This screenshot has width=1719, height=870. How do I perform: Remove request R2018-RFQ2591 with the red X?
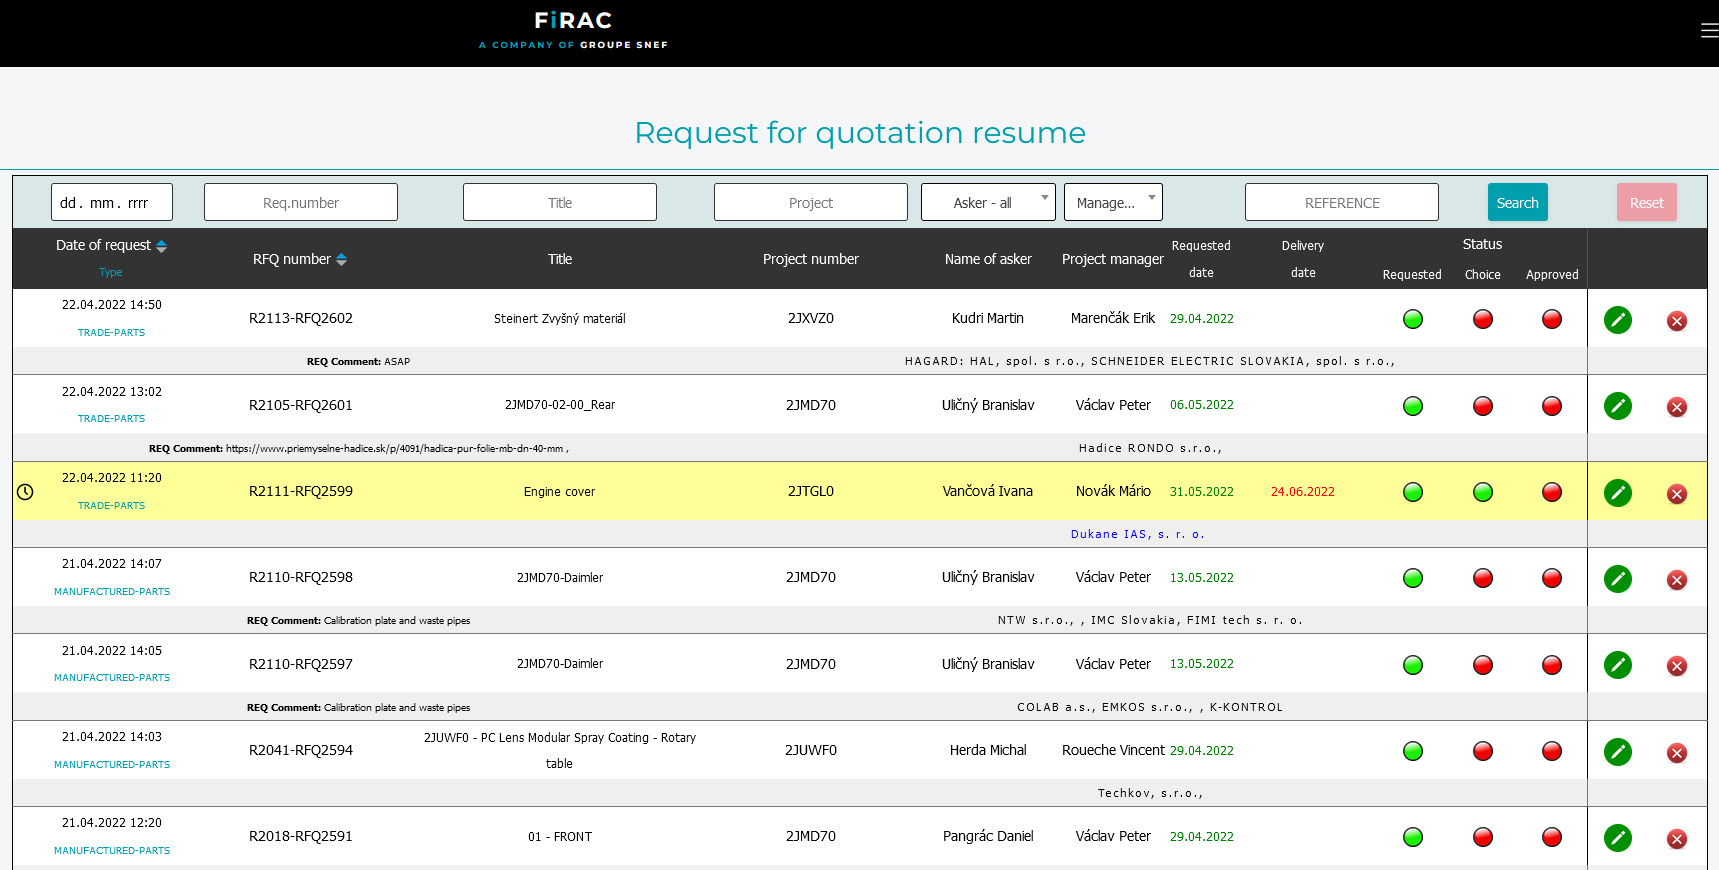click(1676, 839)
